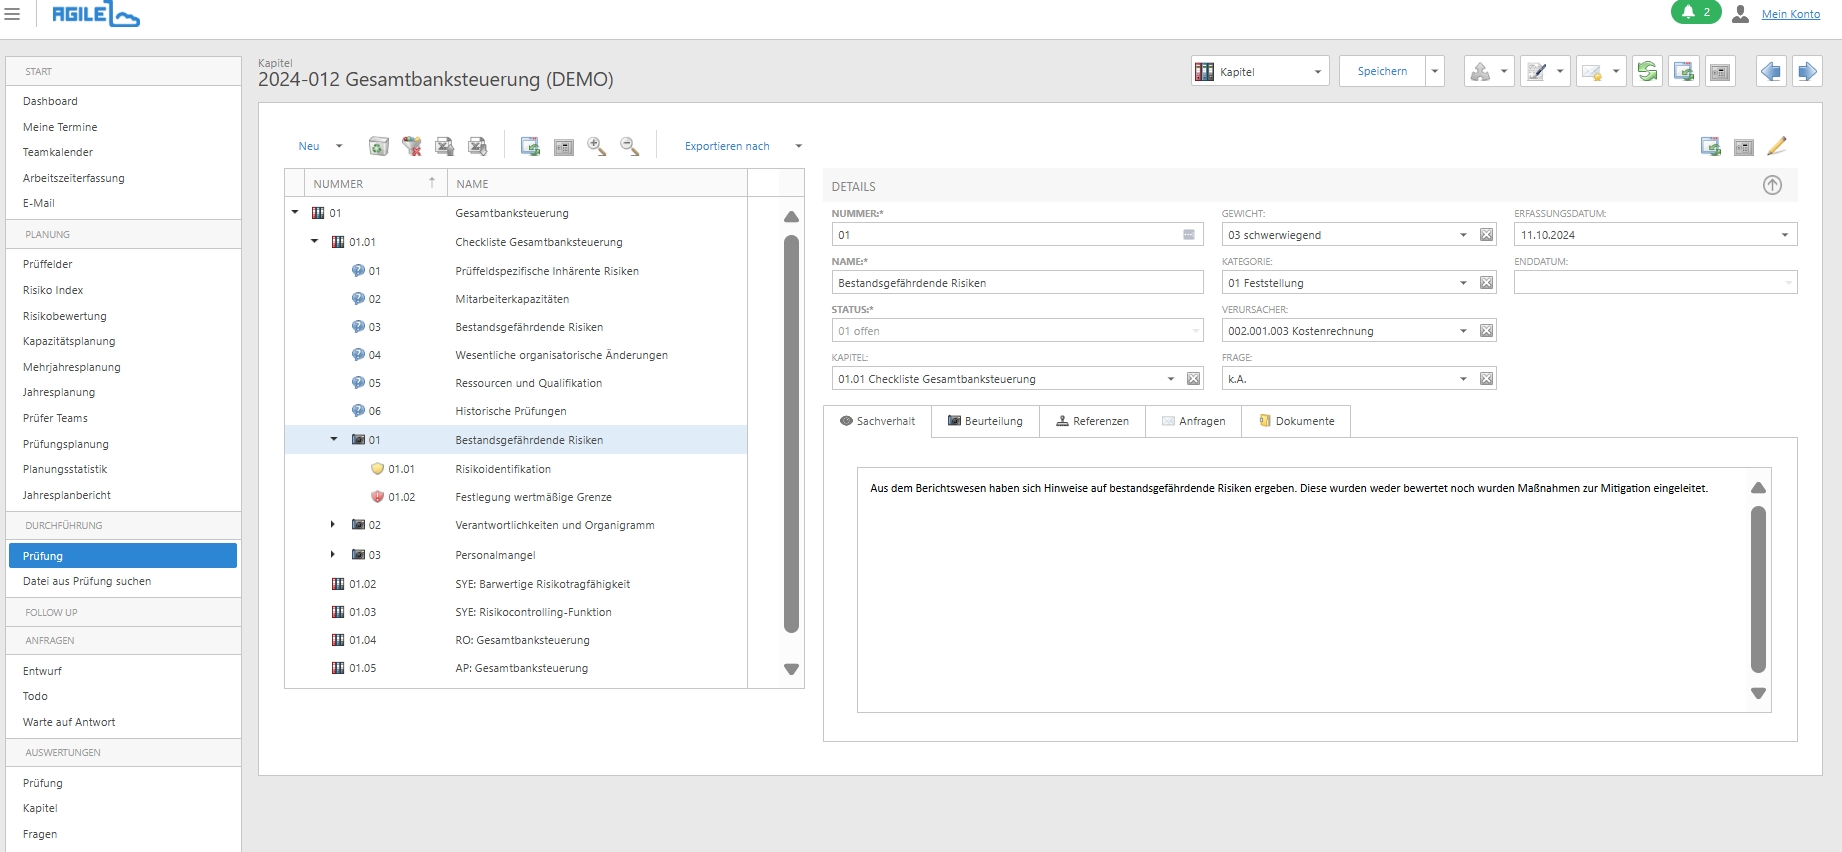Clear the Gewicht field with its X button
1842x852 pixels.
[1487, 235]
